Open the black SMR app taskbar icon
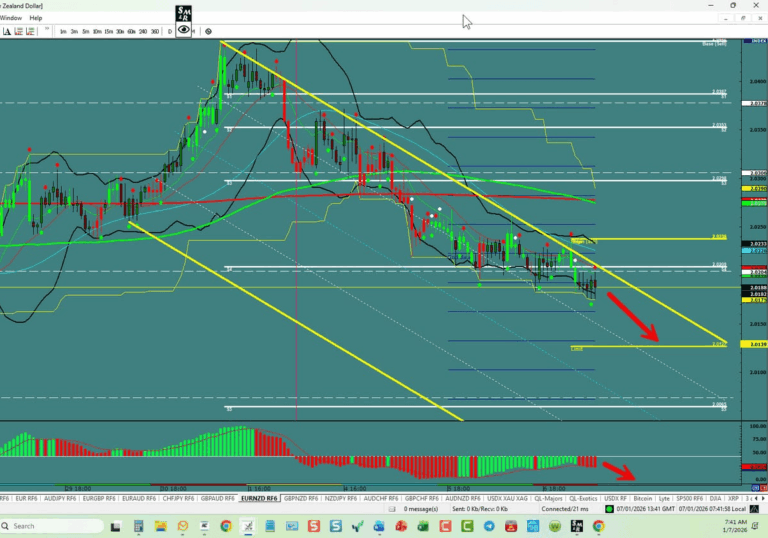The image size is (768, 538). [576, 527]
